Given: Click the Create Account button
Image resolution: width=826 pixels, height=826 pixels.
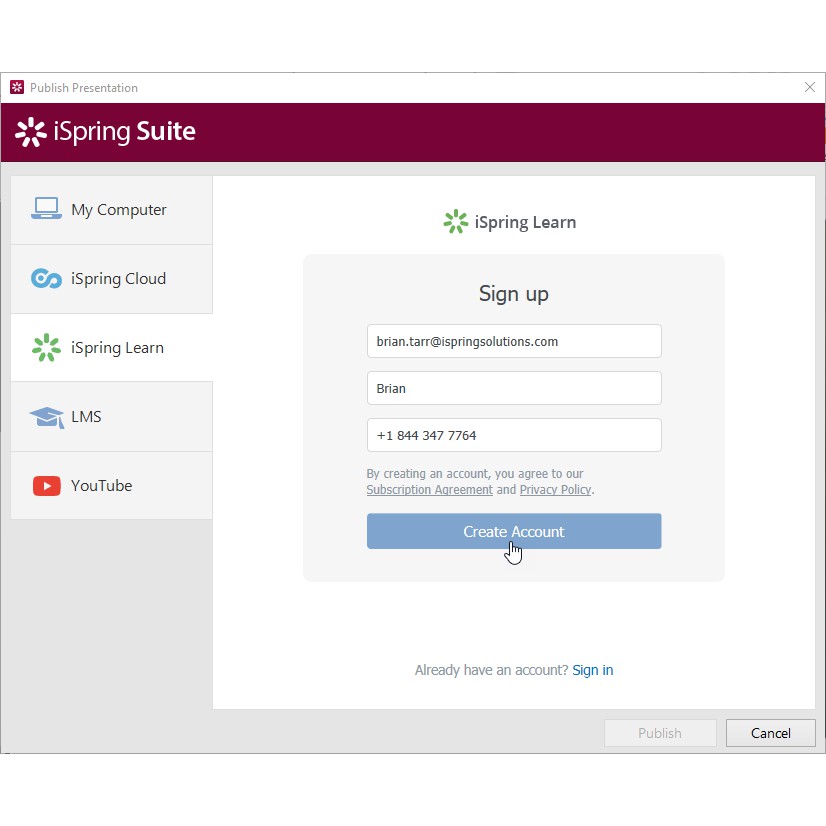Looking at the screenshot, I should click(x=514, y=531).
